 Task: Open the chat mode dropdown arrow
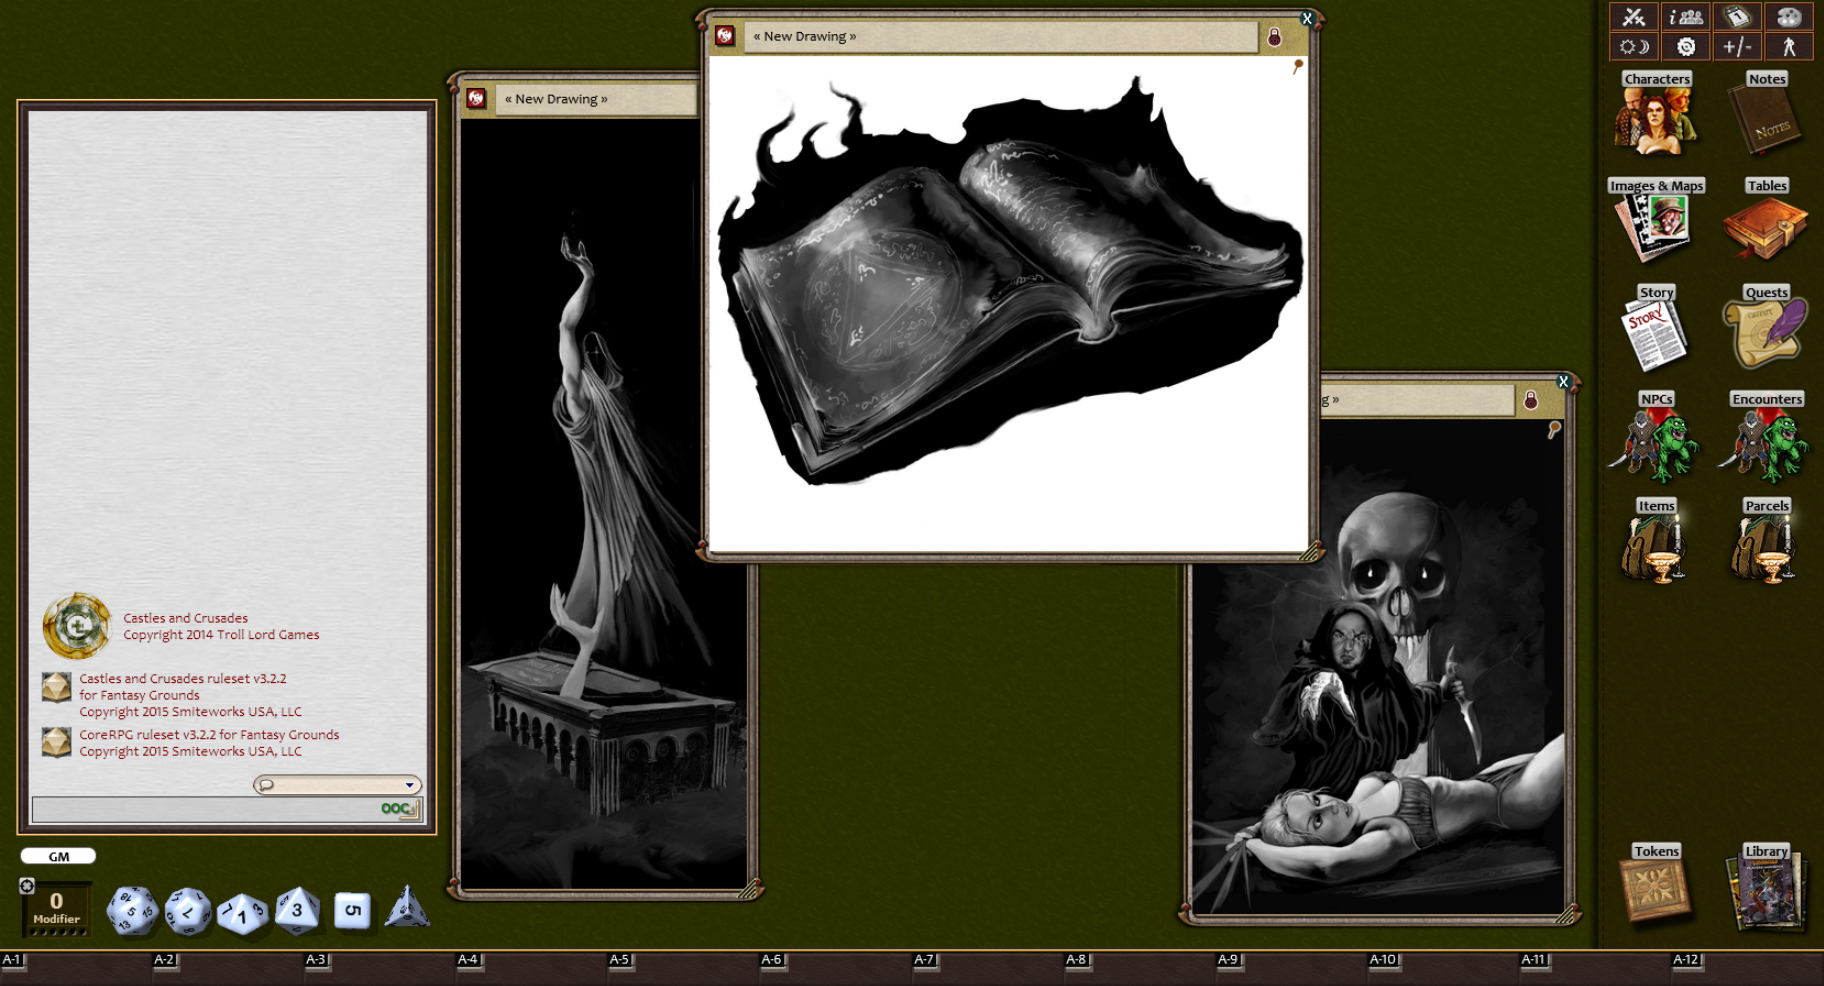(408, 785)
